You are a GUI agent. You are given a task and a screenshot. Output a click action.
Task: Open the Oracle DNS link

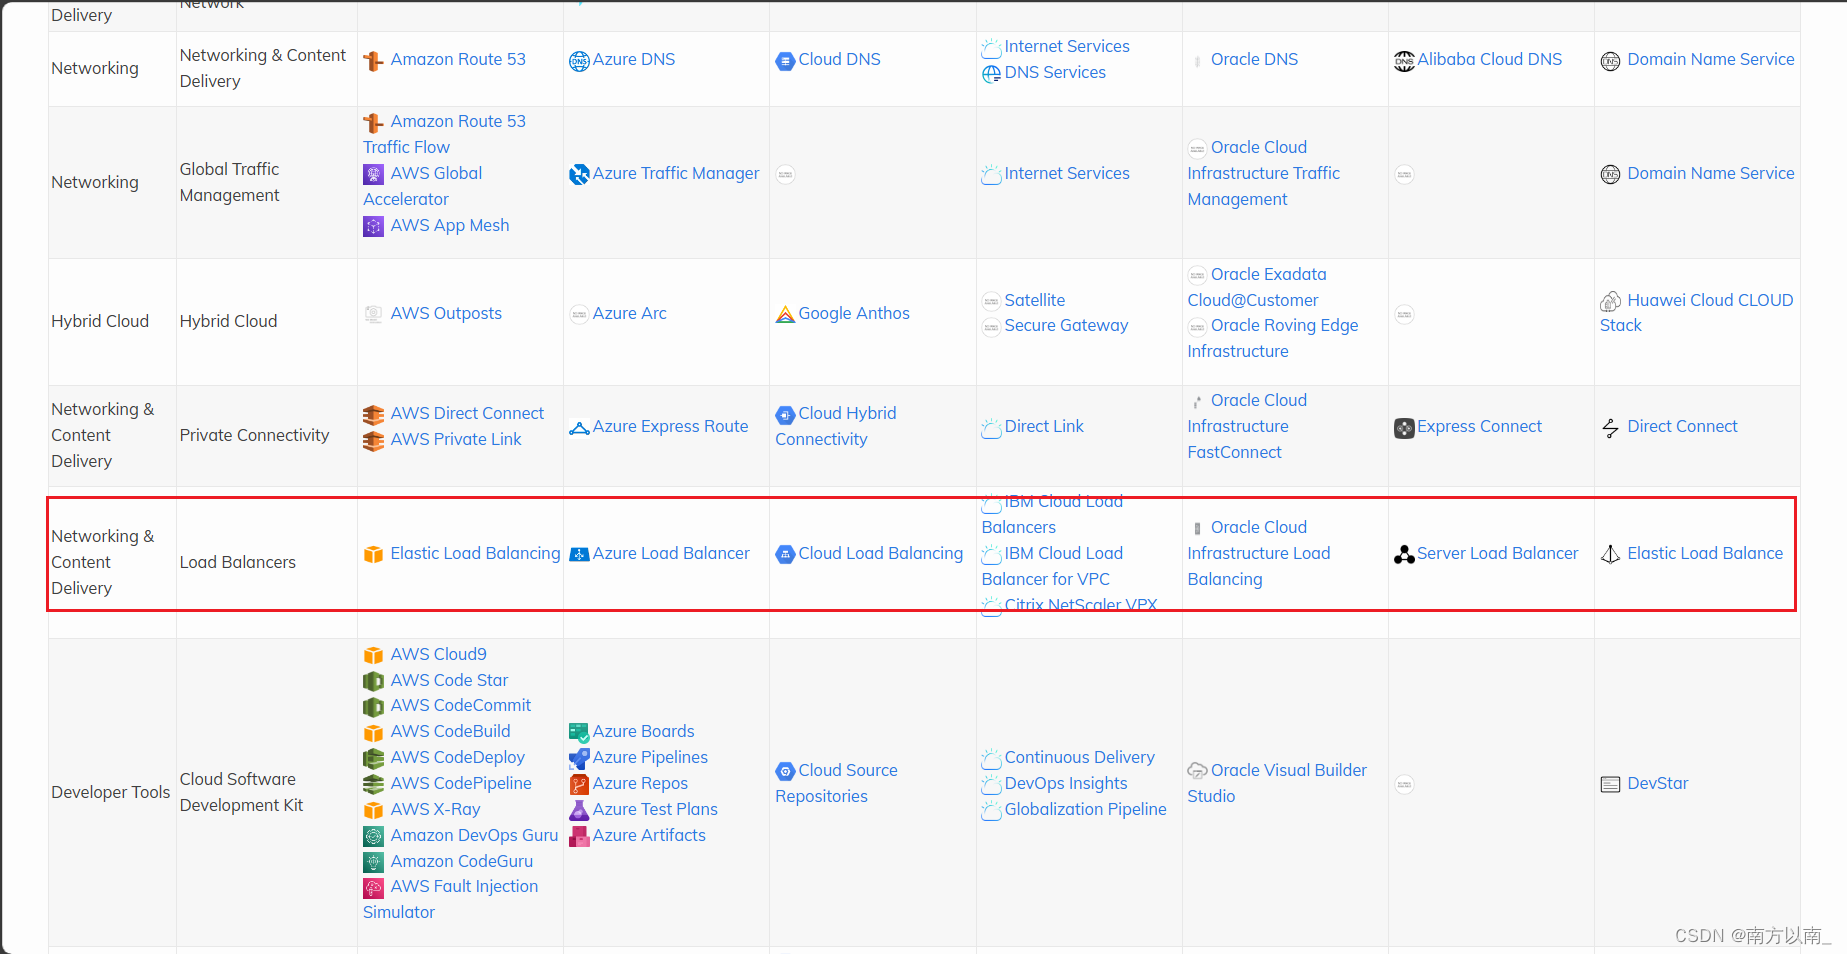(1254, 60)
